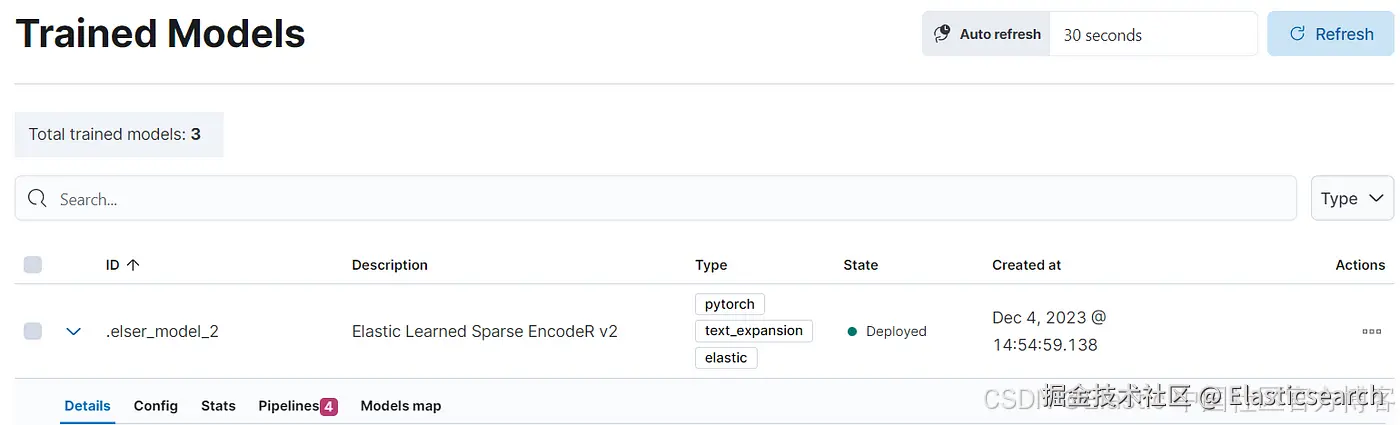1400x425 pixels.
Task: Go to the Models map tab
Action: [400, 406]
